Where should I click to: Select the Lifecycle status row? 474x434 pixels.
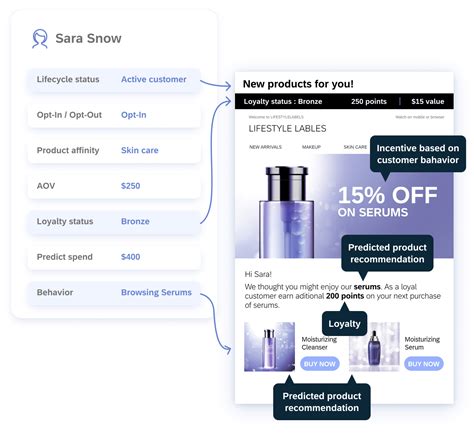(x=114, y=80)
